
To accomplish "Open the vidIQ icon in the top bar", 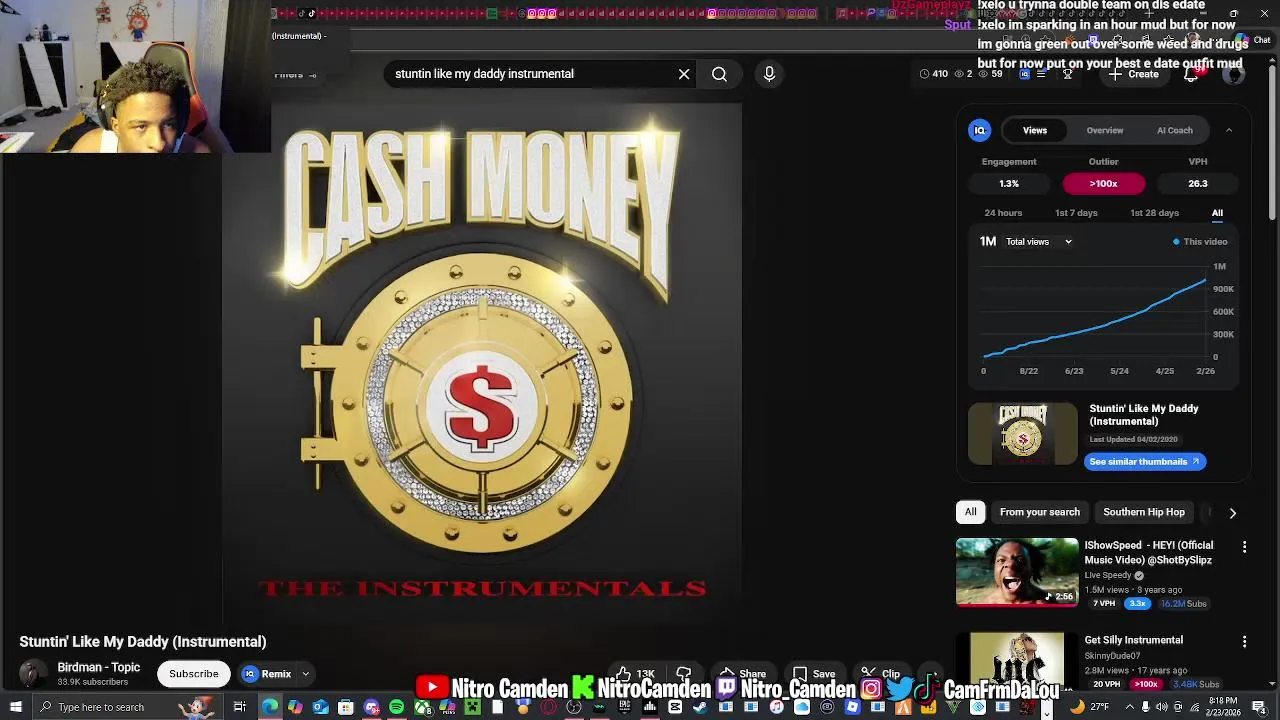I will pyautogui.click(x=1024, y=74).
